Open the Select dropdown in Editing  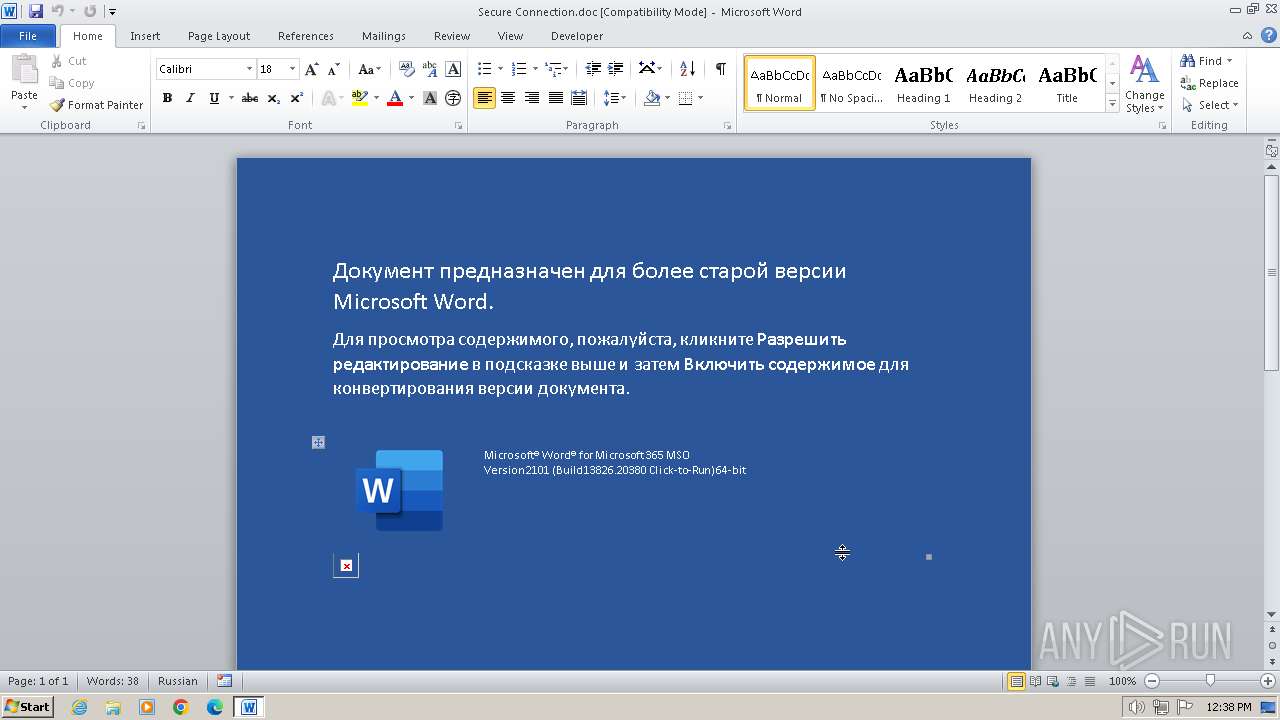(x=1210, y=105)
